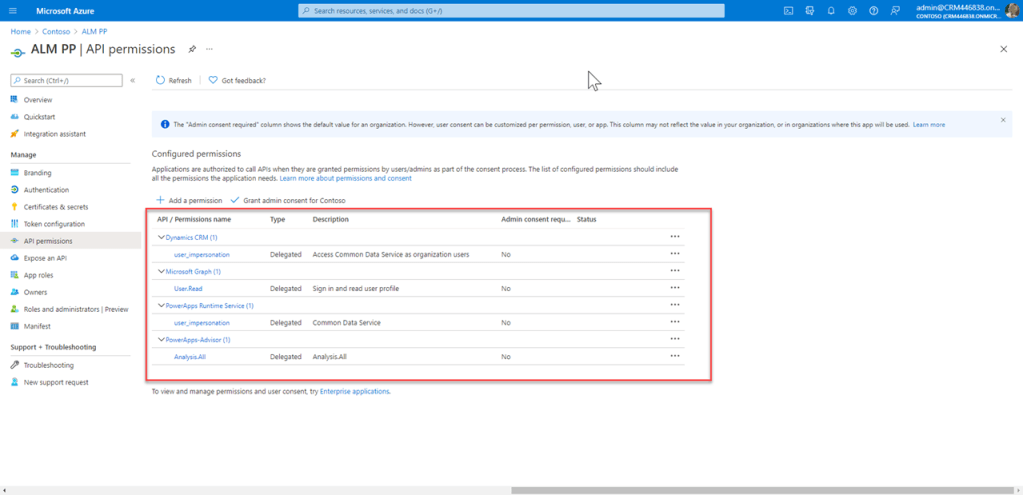This screenshot has height=495, width=1023.
Task: Click the Refresh toolbar button
Action: [x=174, y=80]
